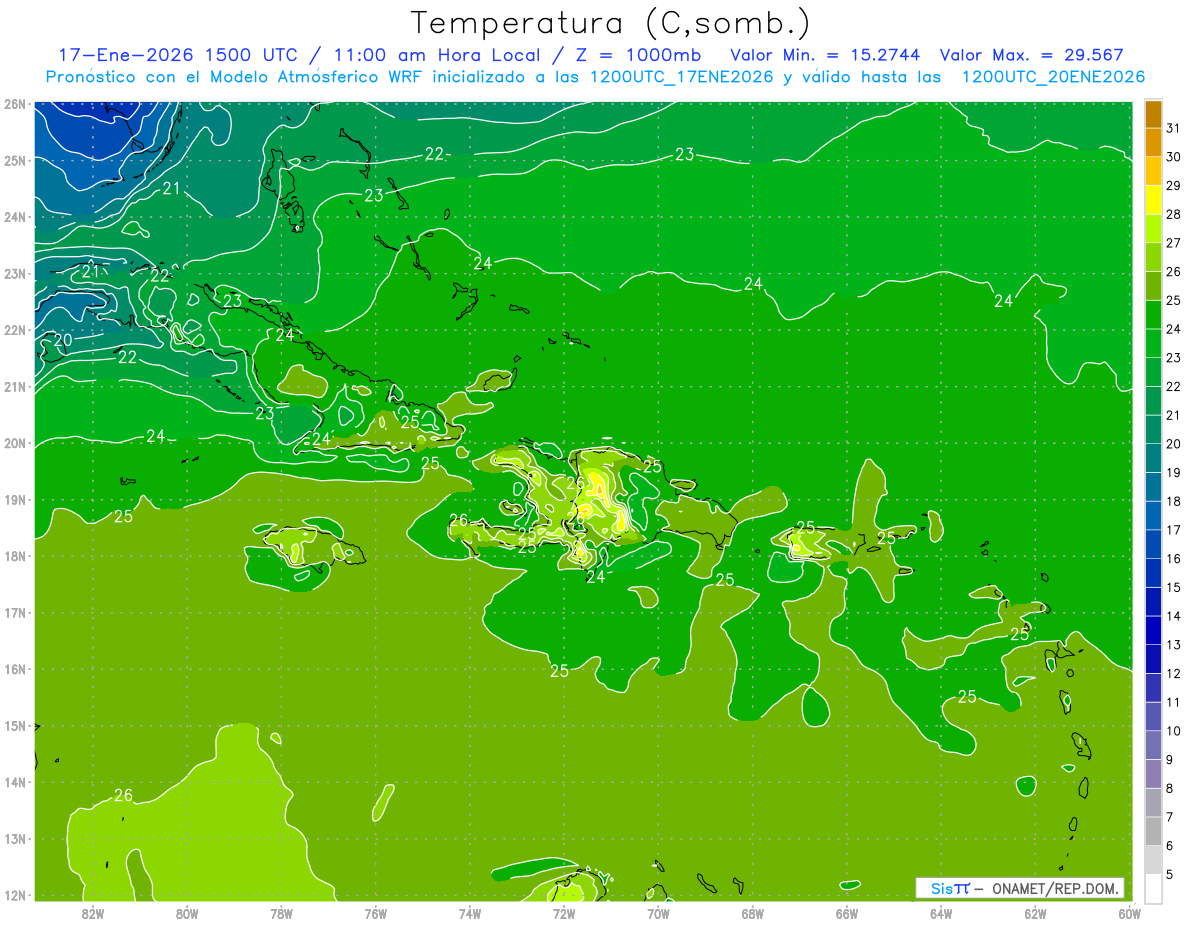Click the '18' value on the color scale
Image resolution: width=1200 pixels, height=927 pixels.
(x=1174, y=501)
